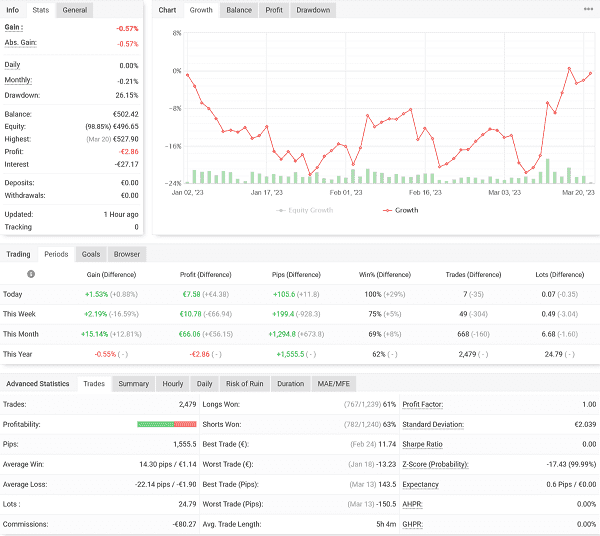
Task: Click the Highest value €527.90
Action: point(126,139)
